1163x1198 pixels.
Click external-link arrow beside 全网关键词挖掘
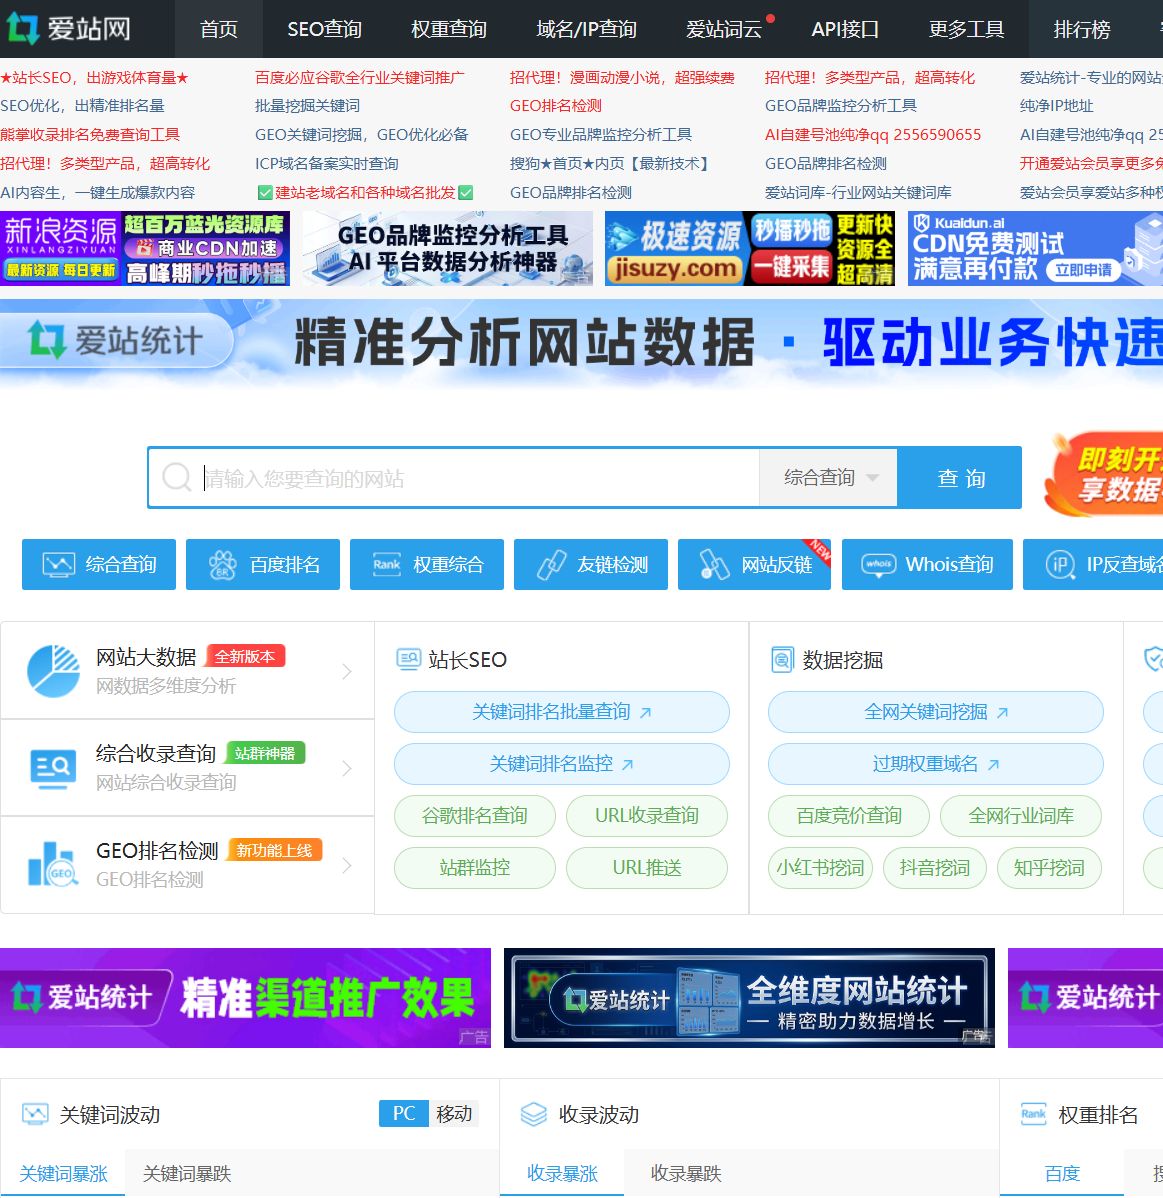1003,712
